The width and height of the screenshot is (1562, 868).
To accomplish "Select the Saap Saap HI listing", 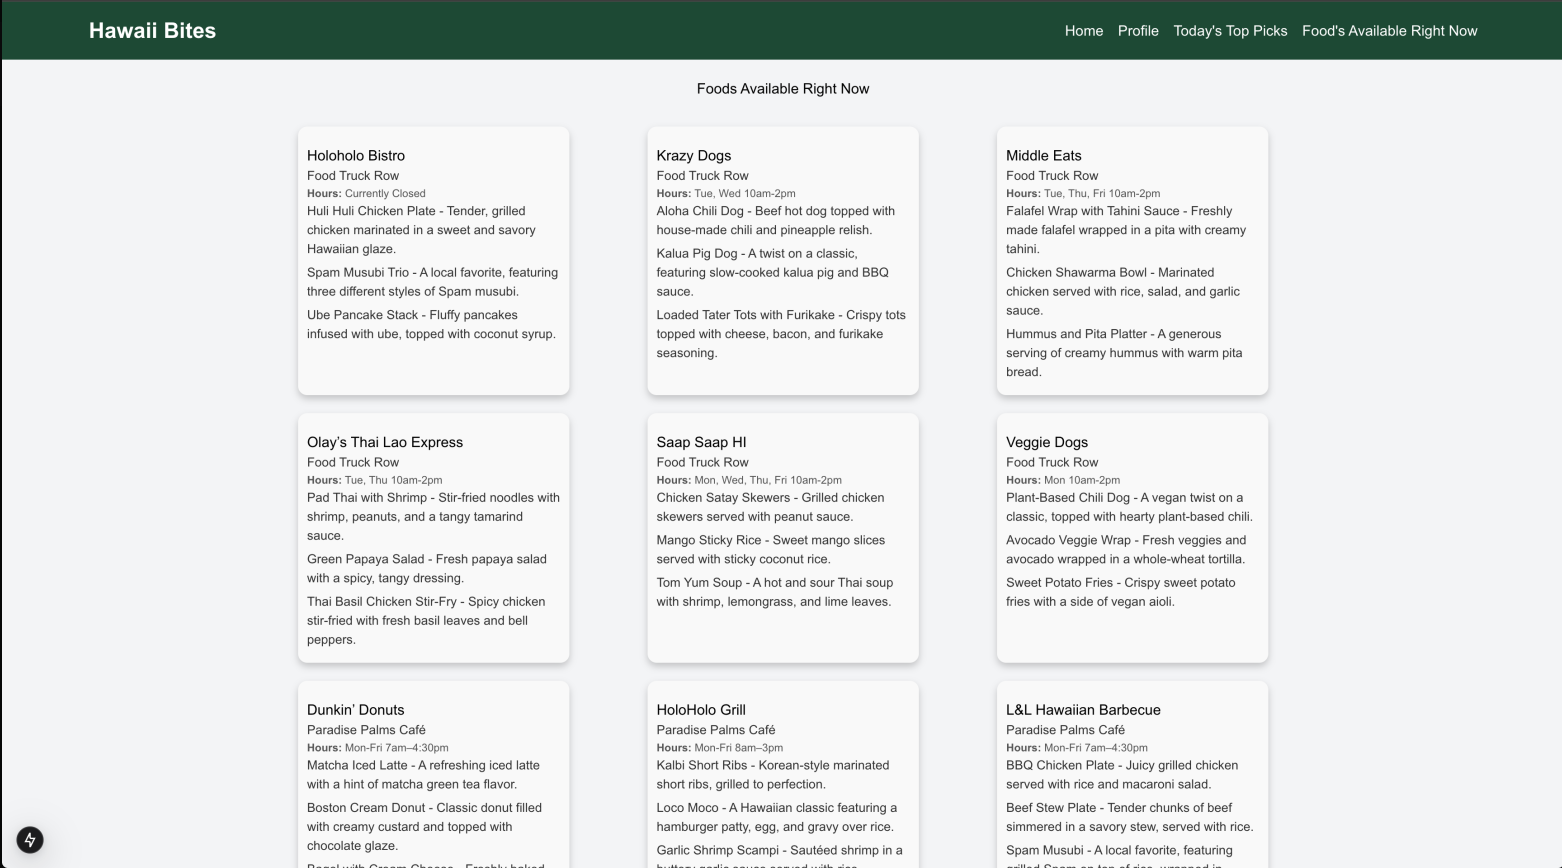I will point(782,537).
